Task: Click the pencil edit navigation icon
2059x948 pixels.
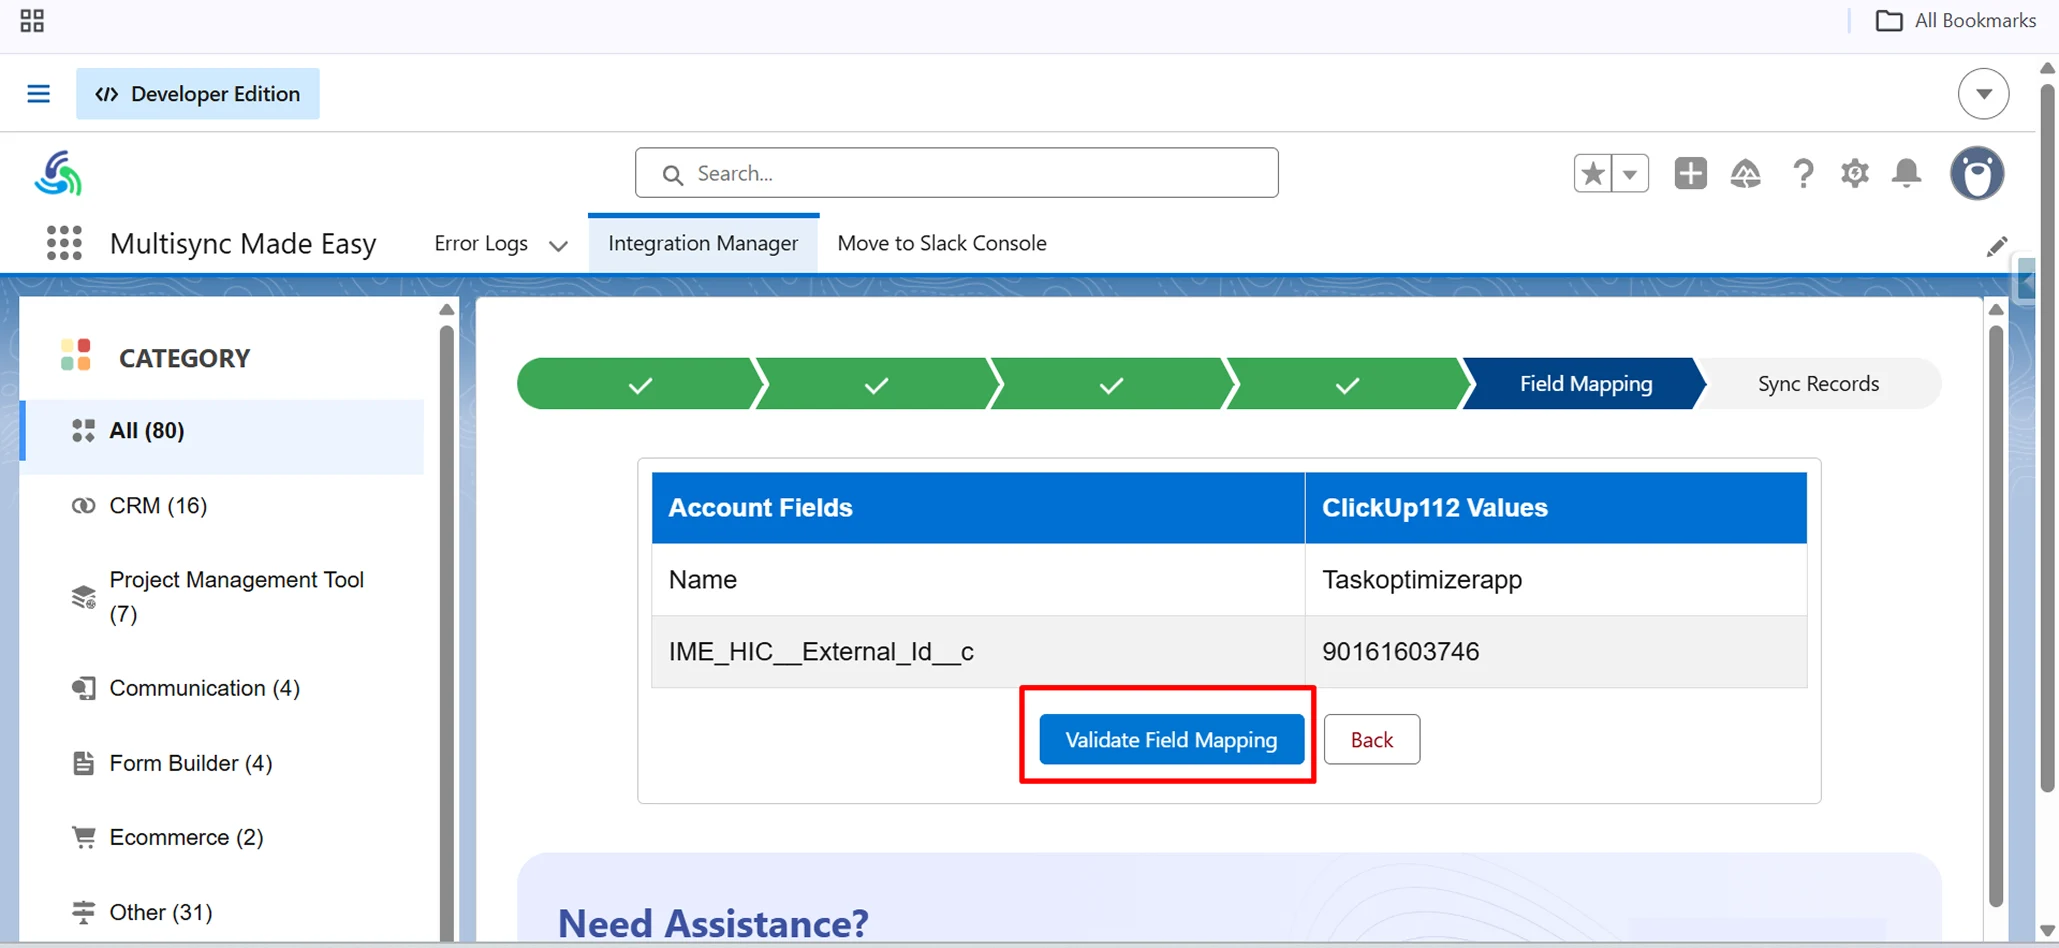Action: tap(1996, 247)
